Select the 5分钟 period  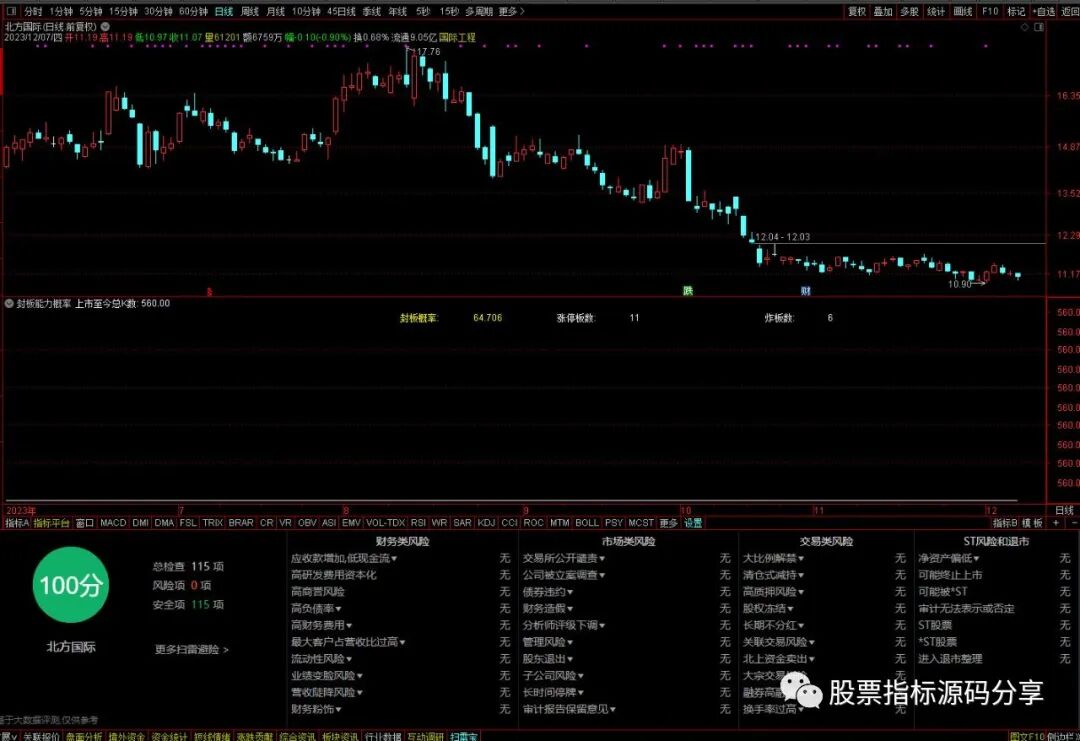90,12
